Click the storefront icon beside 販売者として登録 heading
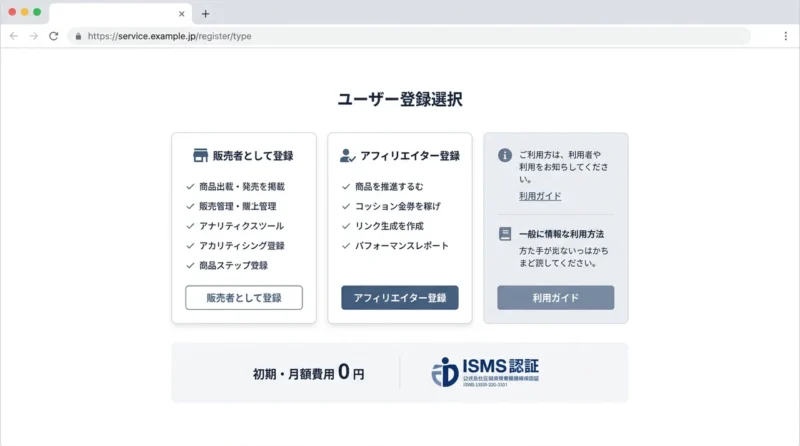This screenshot has height=446, width=800. 201,155
